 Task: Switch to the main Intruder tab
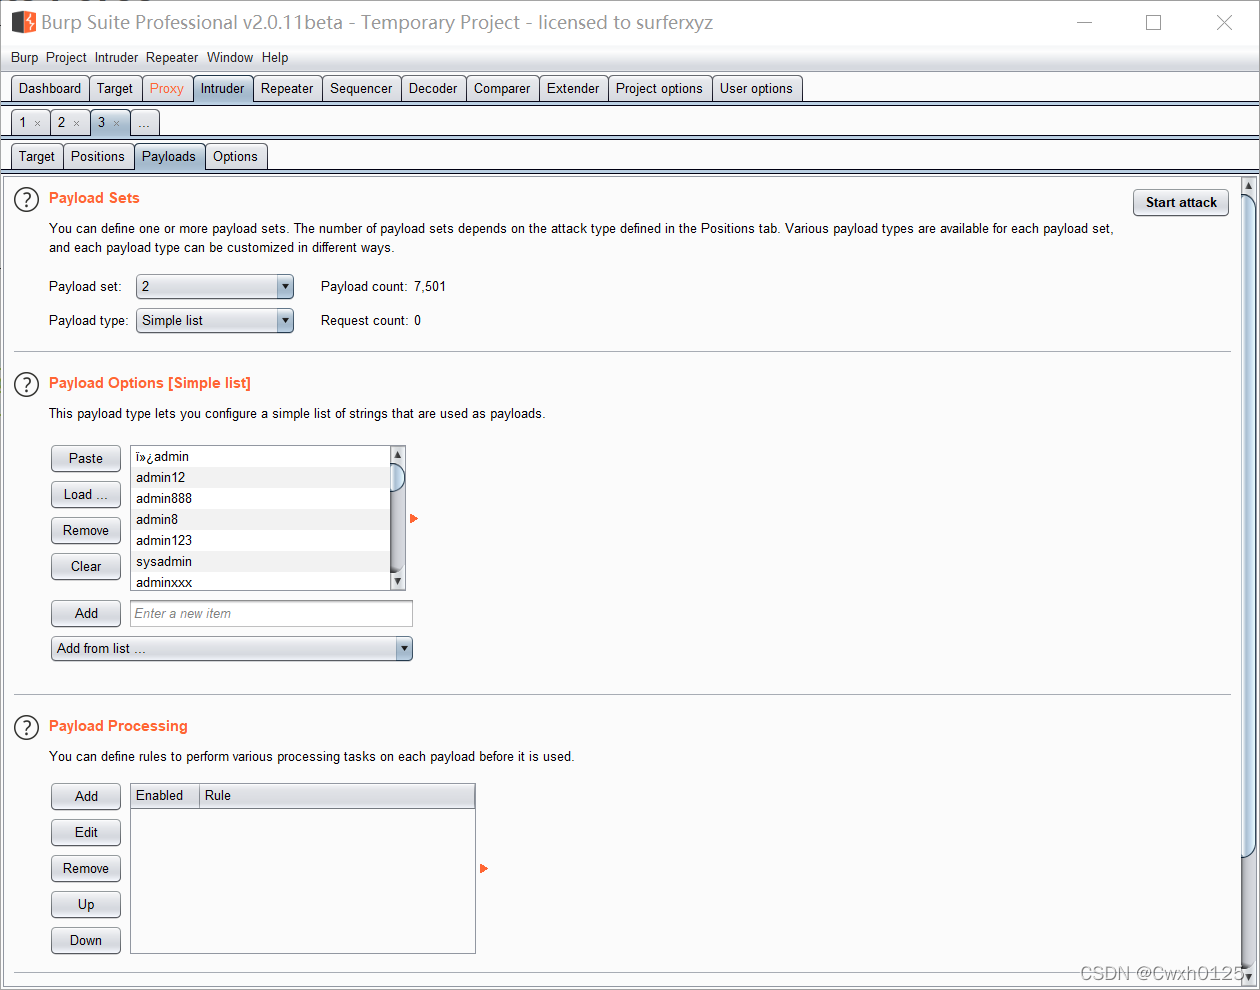click(222, 89)
